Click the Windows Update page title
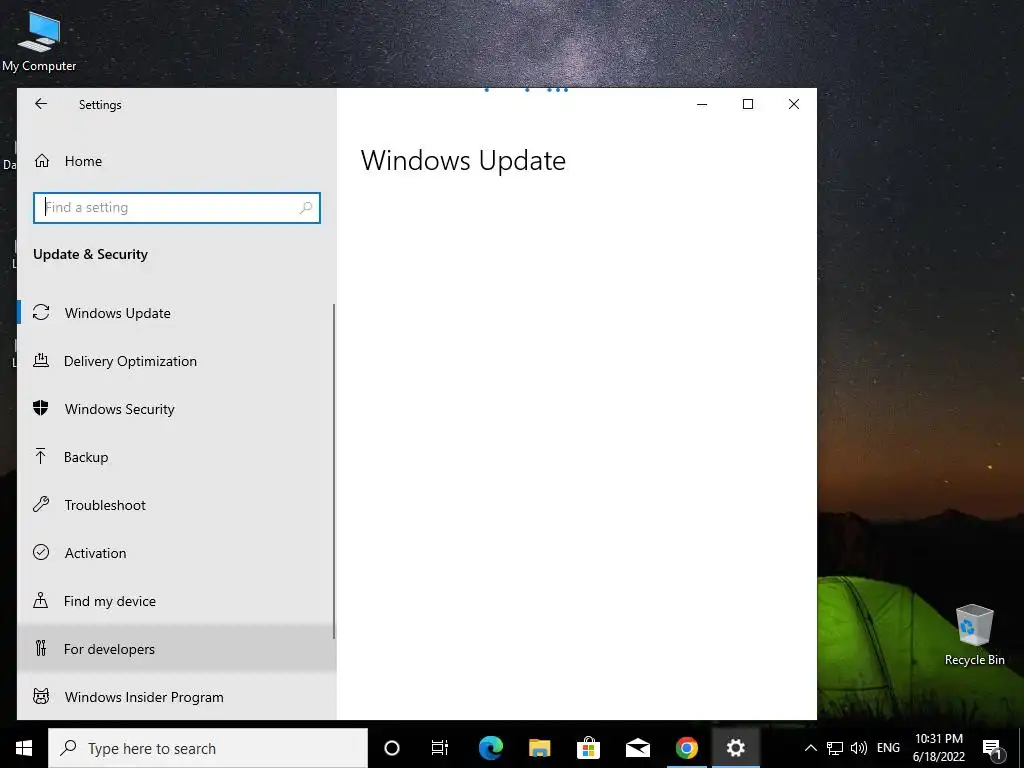Viewport: 1024px width, 768px height. point(463,161)
